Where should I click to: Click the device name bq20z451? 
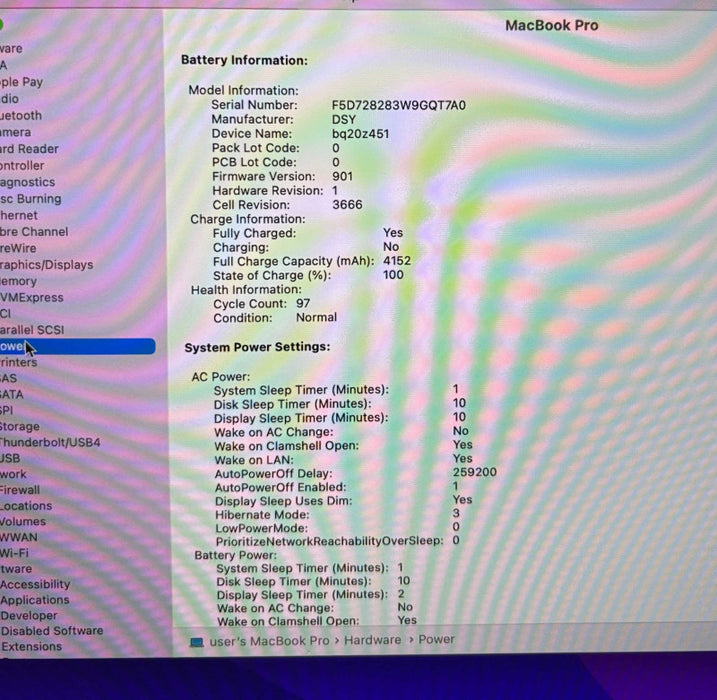[x=360, y=134]
